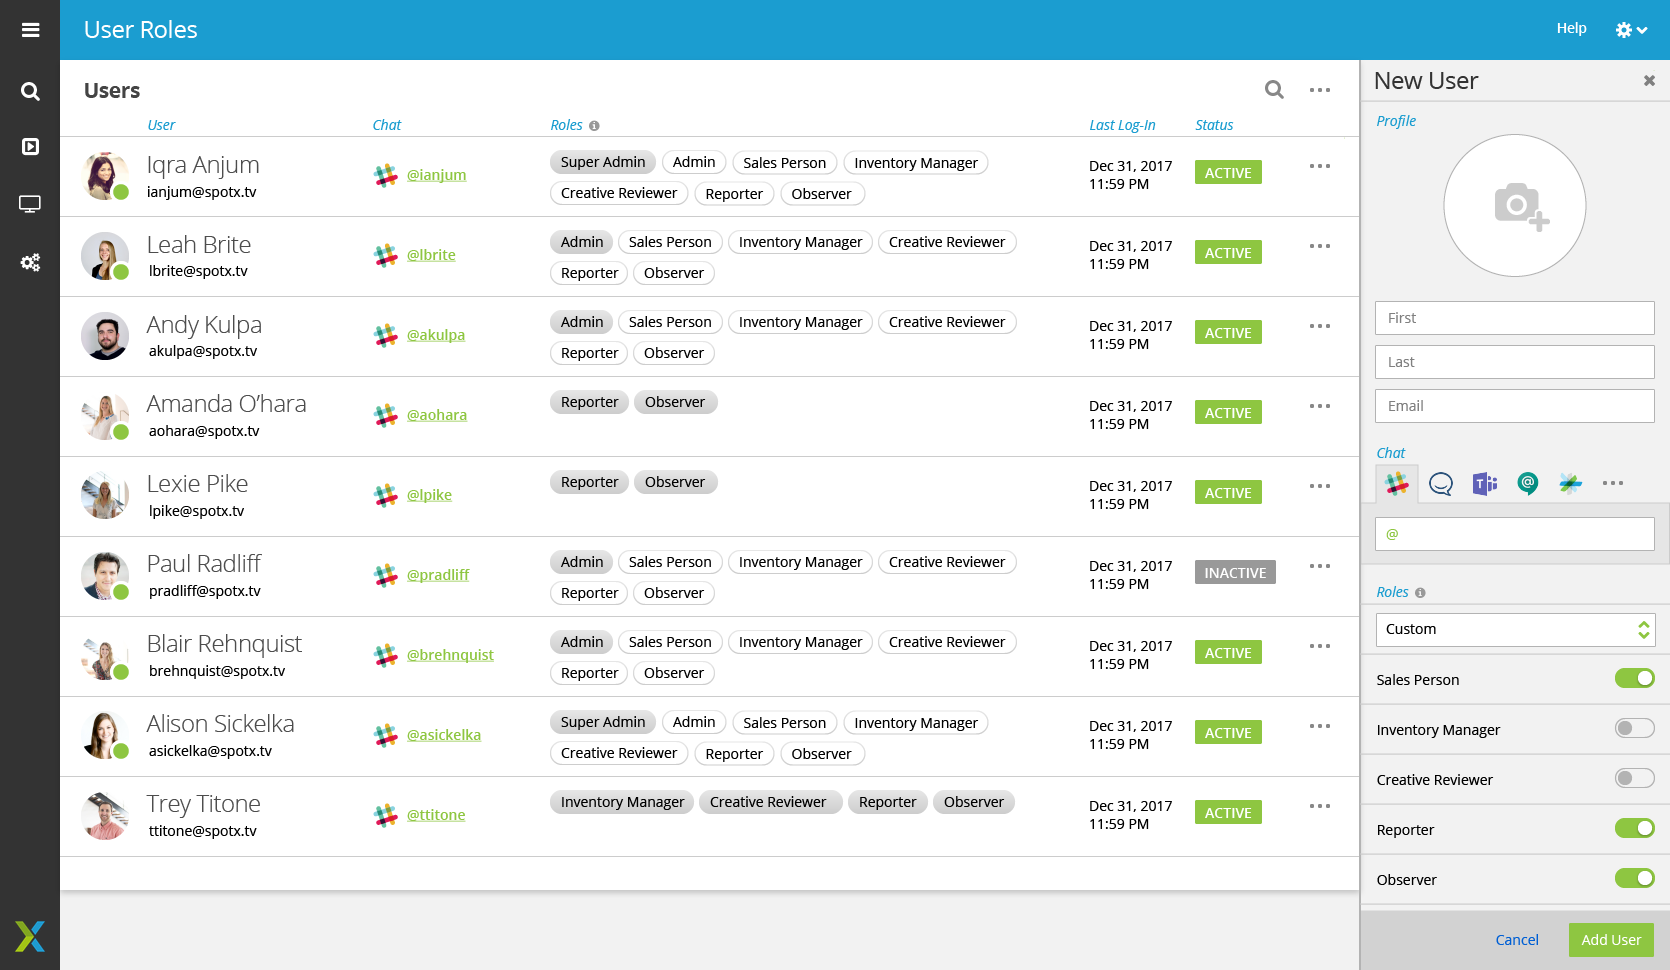Open the hamburger menu in top-left corner
Screen dimensions: 1670x970
coord(30,30)
